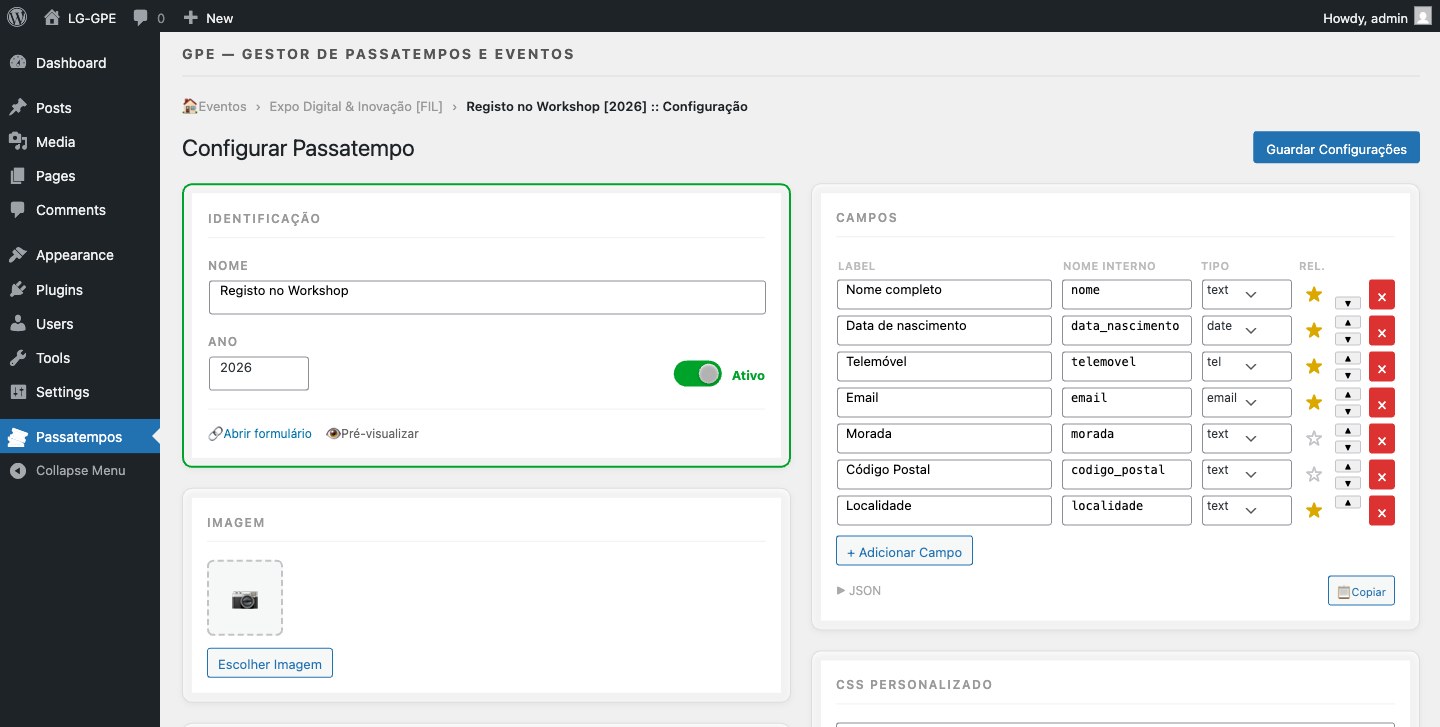
Task: Click + New in the admin bar
Action: click(208, 17)
